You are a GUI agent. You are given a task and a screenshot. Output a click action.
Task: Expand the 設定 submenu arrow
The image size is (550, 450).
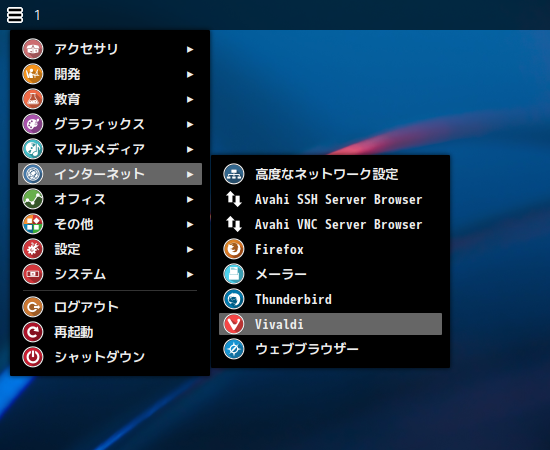pyautogui.click(x=190, y=249)
